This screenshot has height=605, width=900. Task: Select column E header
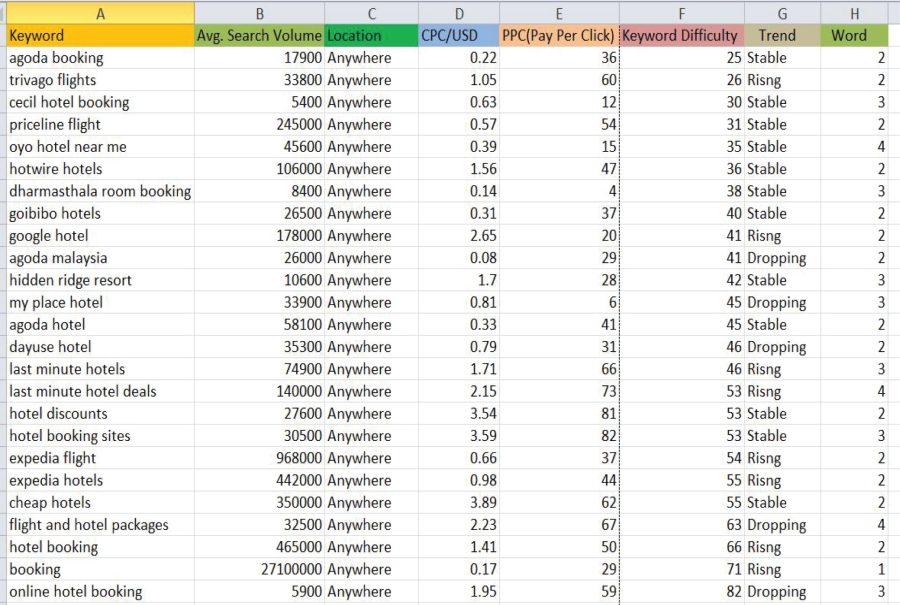[559, 13]
